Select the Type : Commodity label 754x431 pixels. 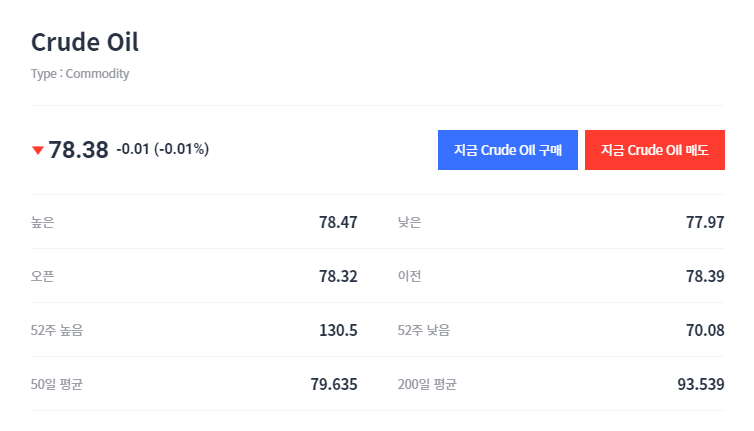pos(80,73)
